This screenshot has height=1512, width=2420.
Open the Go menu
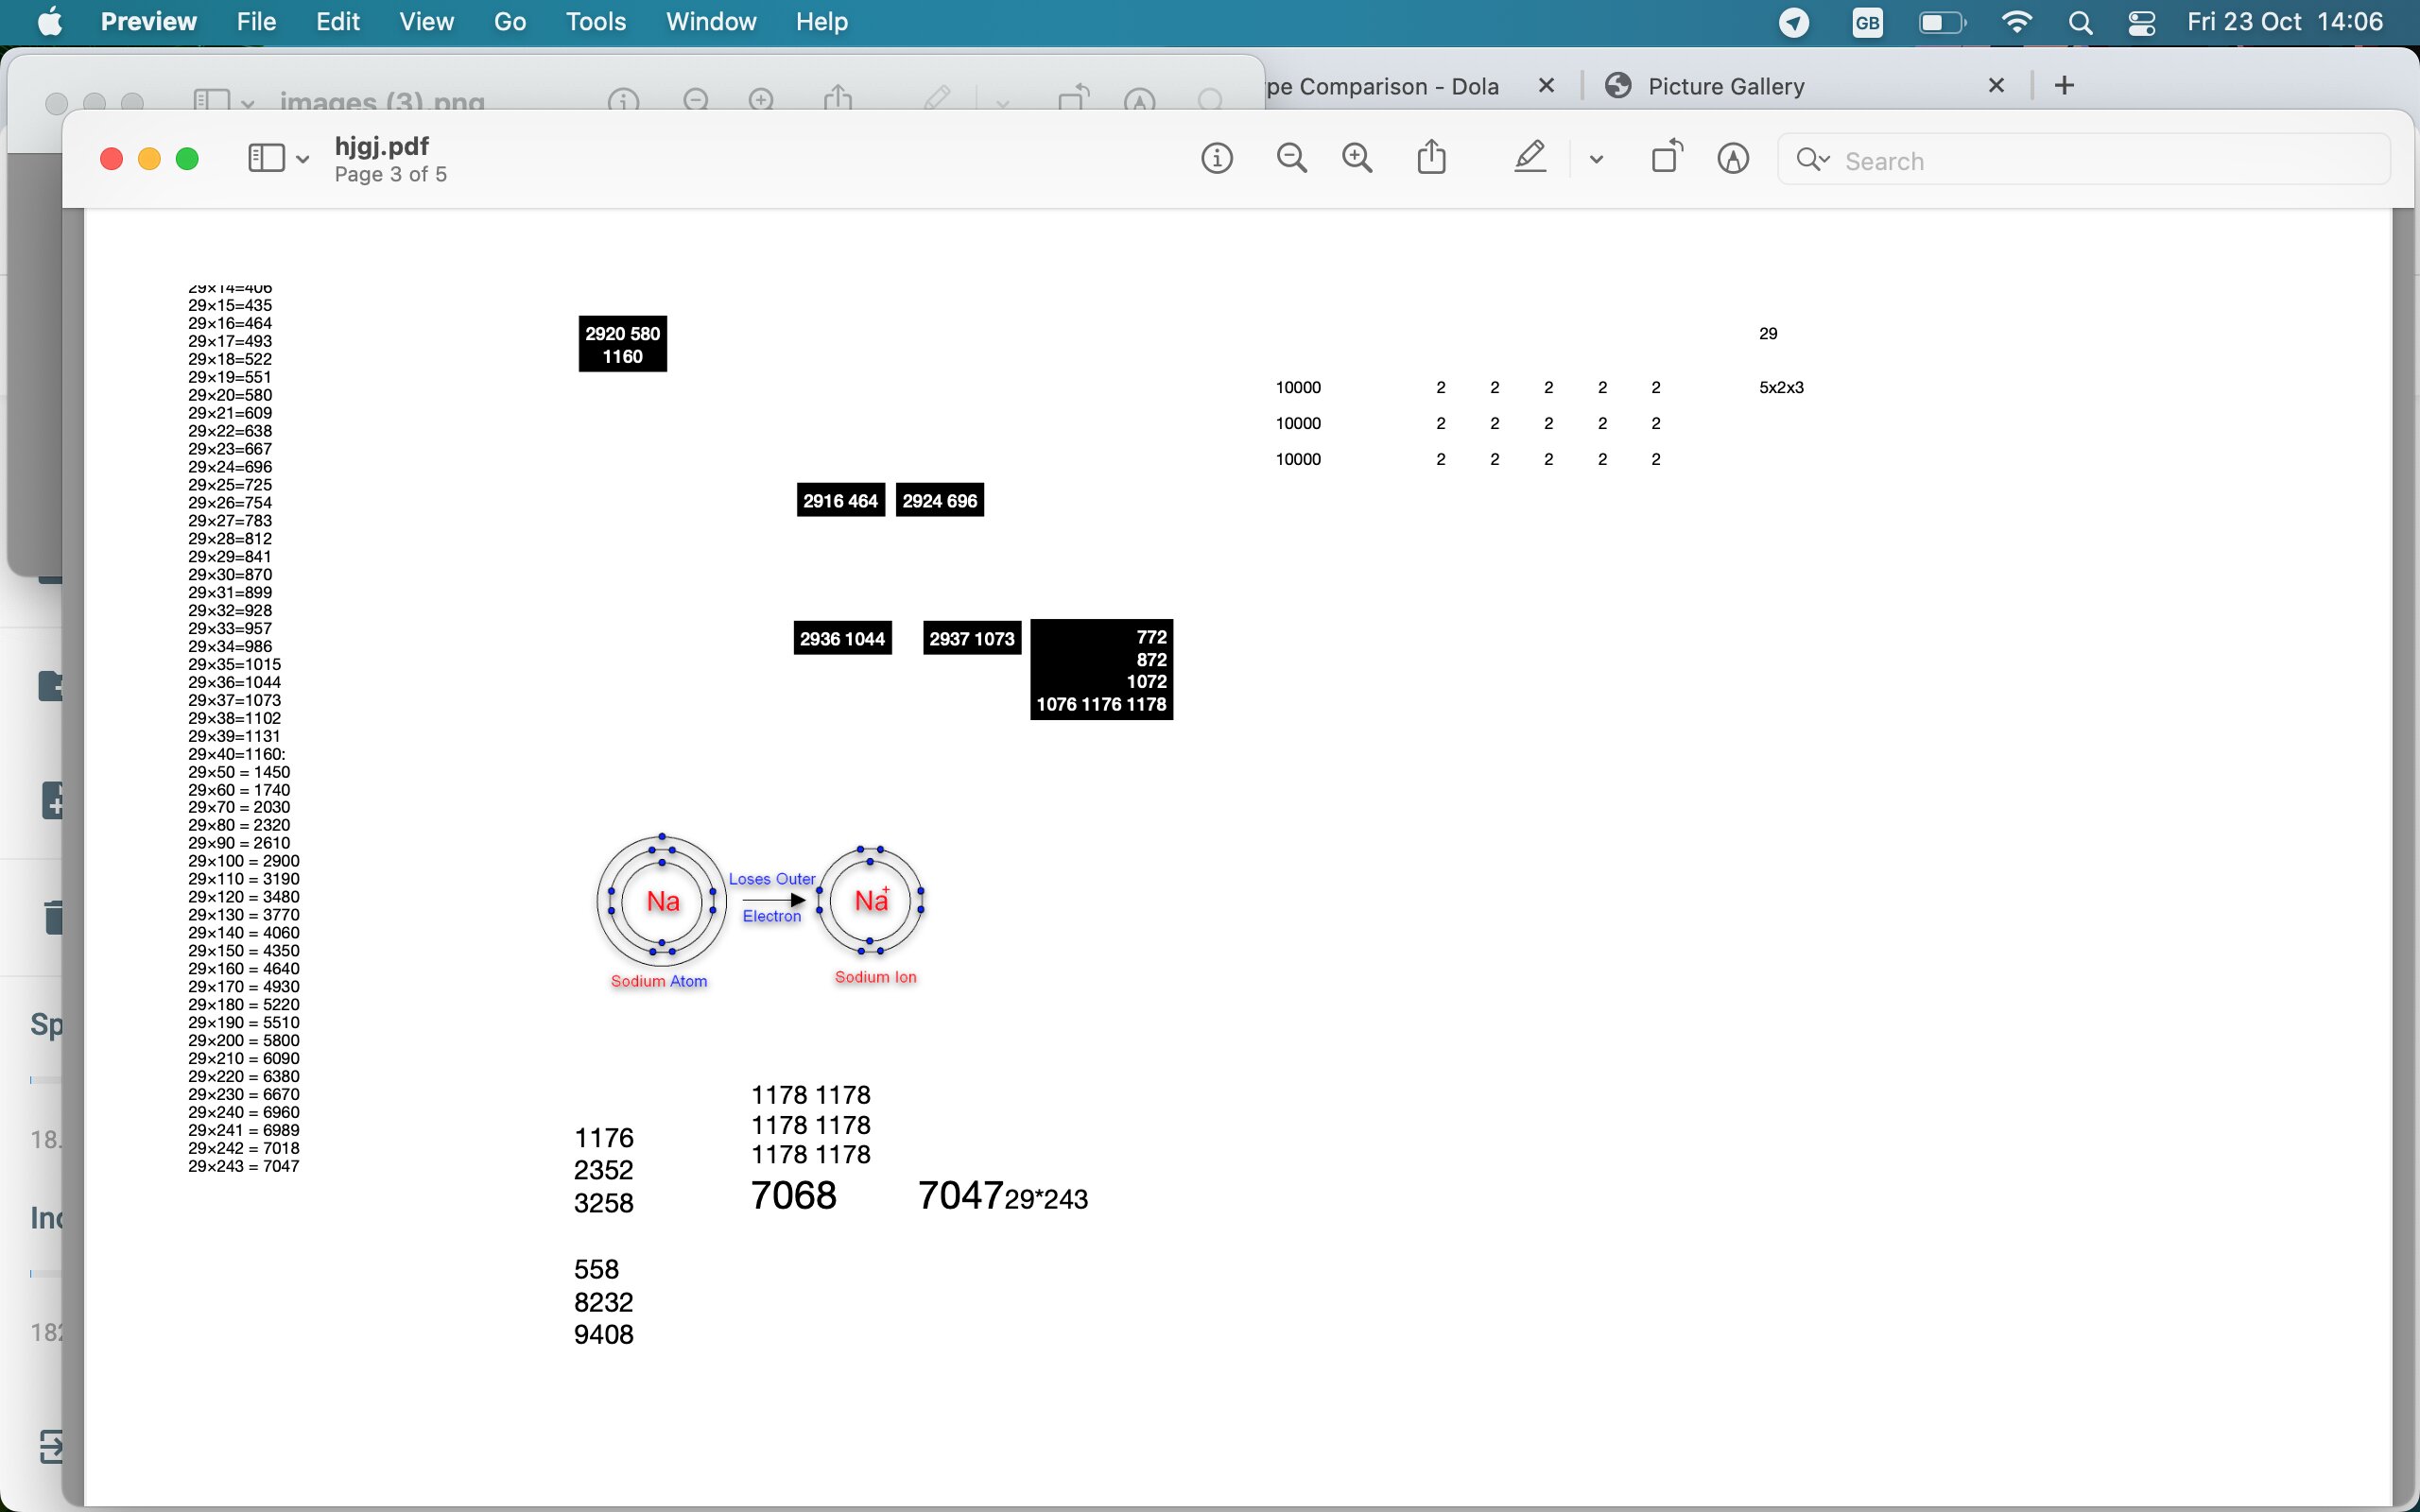[x=510, y=21]
